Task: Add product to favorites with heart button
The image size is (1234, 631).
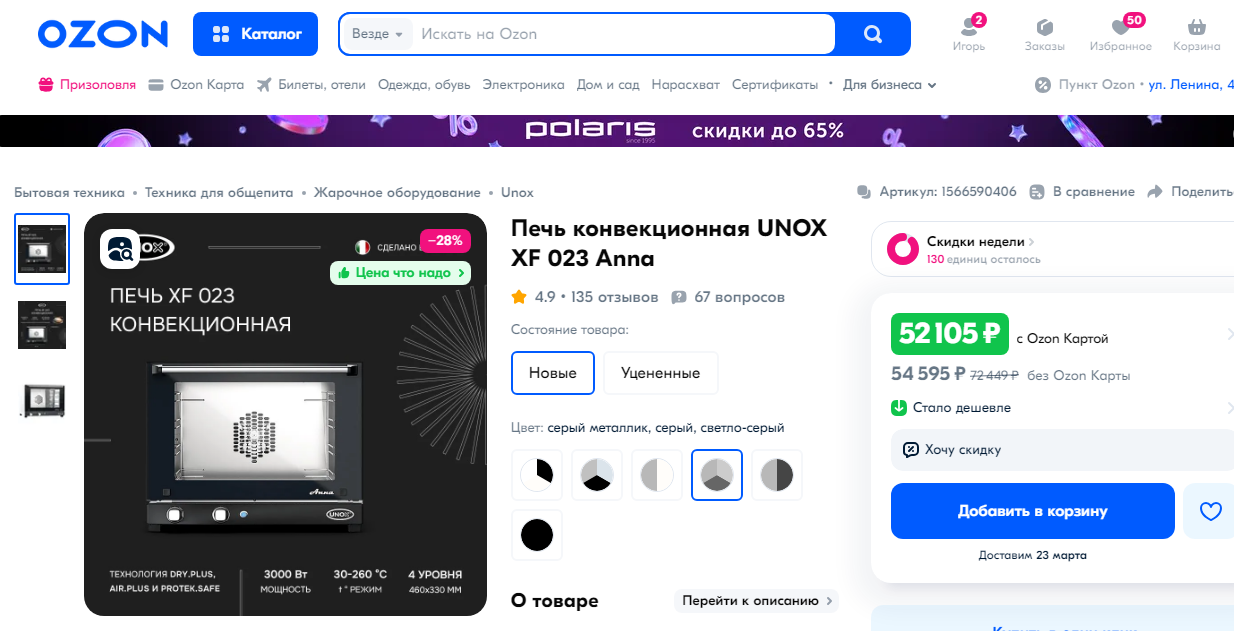Action: point(1210,511)
